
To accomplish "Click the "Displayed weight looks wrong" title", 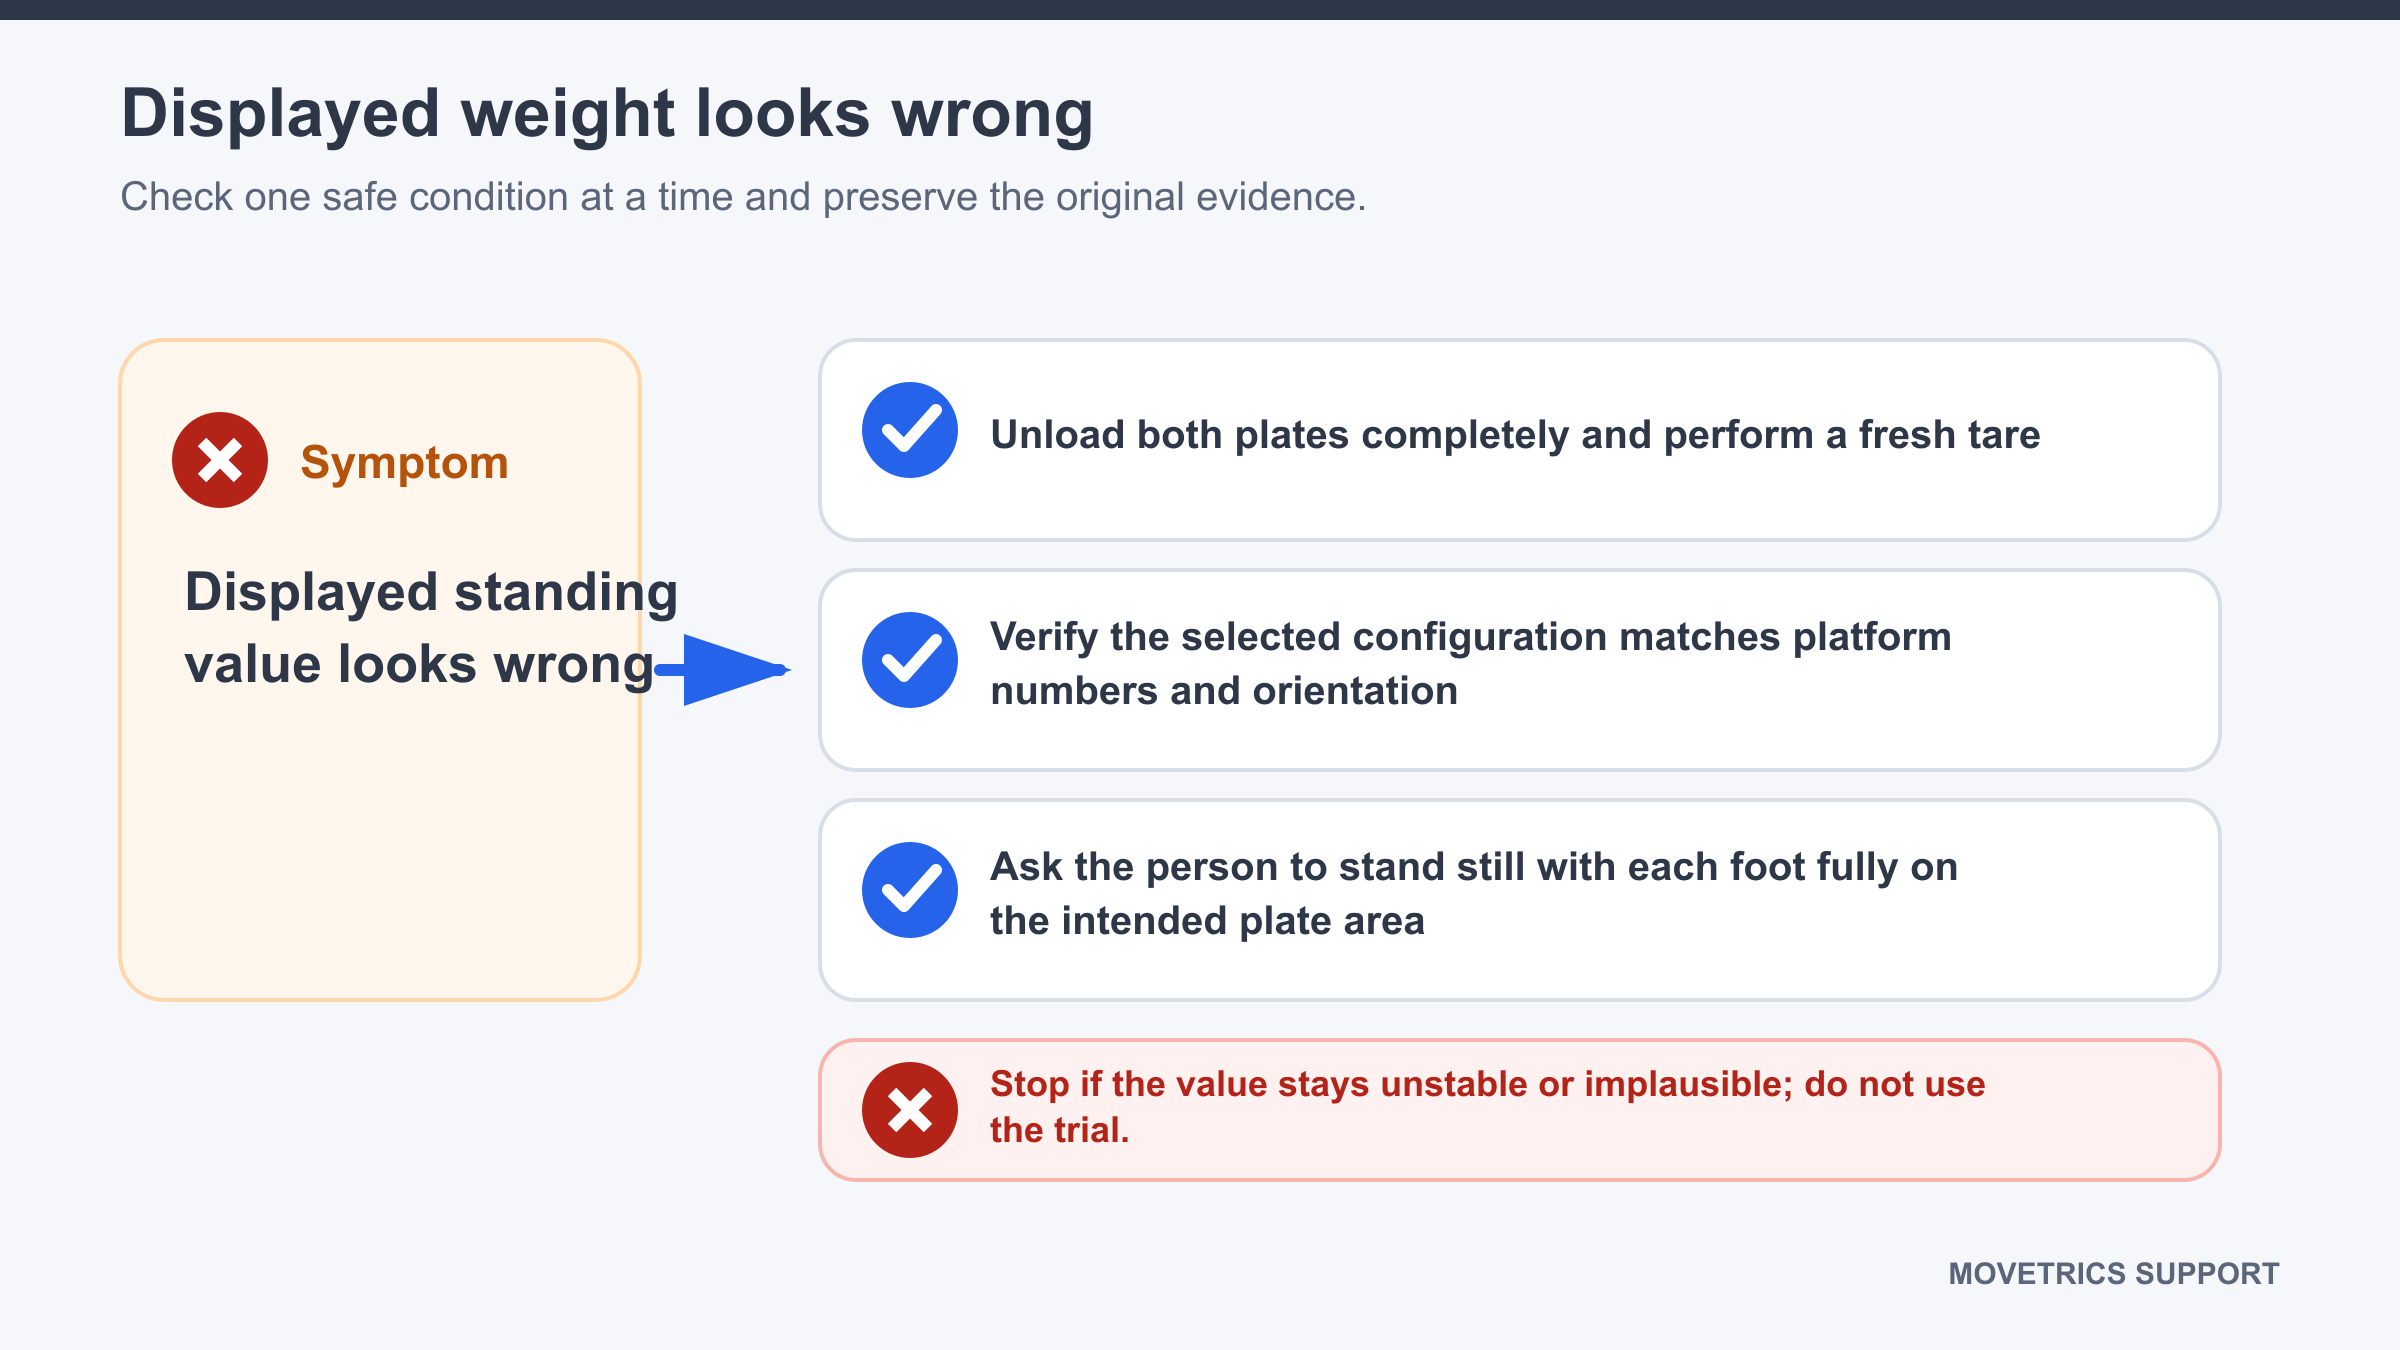I will pos(607,113).
